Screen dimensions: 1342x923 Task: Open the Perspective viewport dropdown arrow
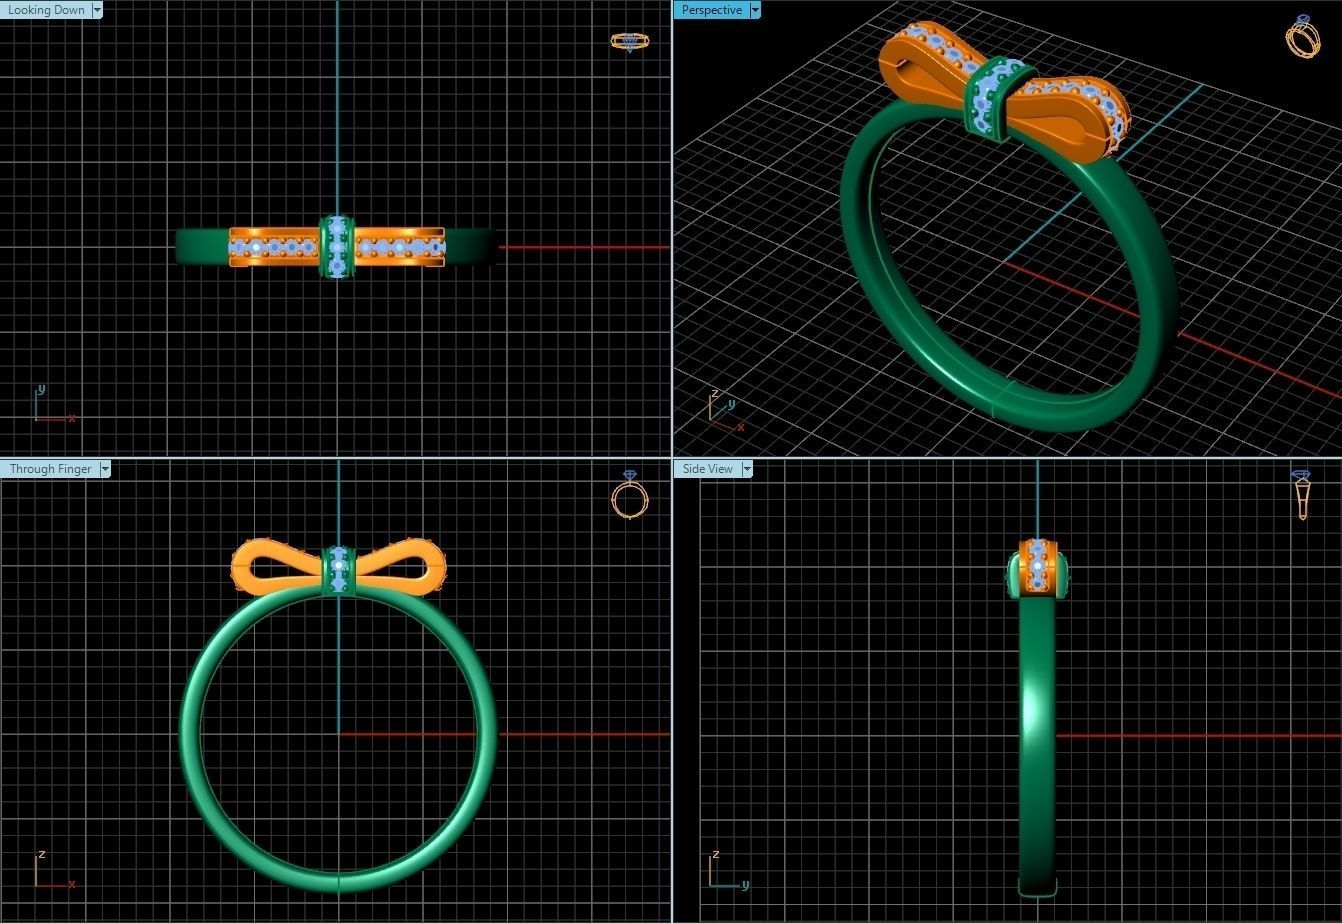(x=755, y=10)
